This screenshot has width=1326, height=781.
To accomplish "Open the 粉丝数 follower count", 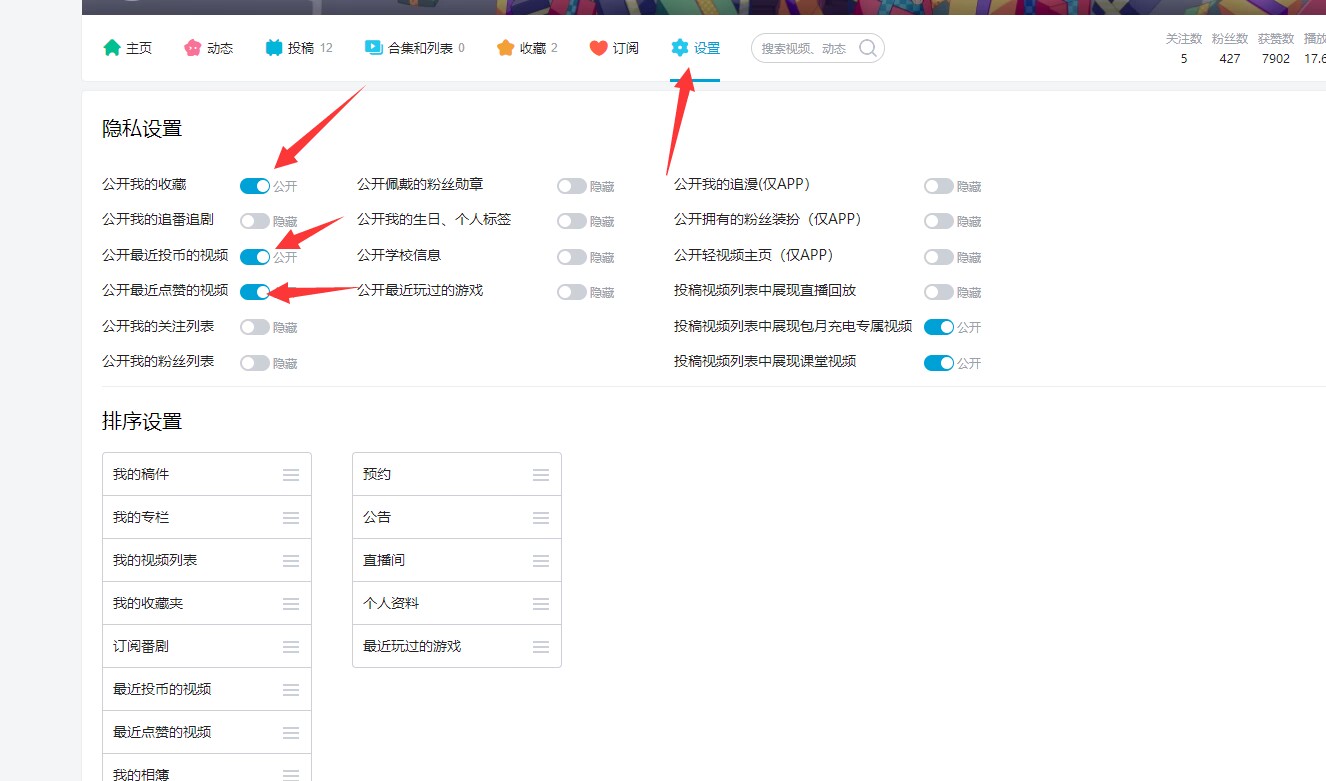I will (1229, 50).
